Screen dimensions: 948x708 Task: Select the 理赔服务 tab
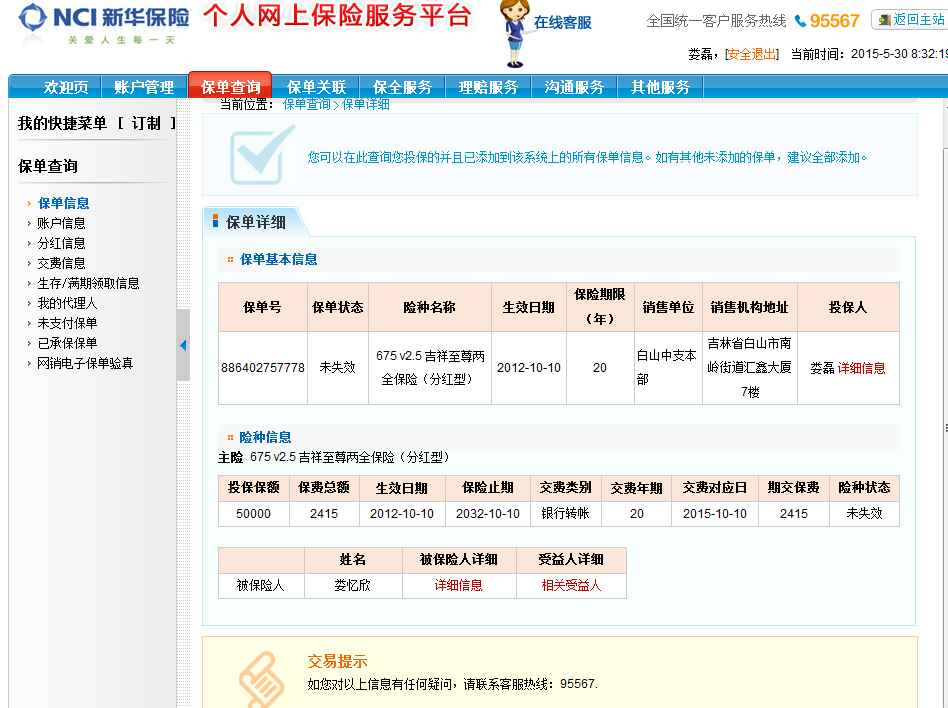coord(488,87)
